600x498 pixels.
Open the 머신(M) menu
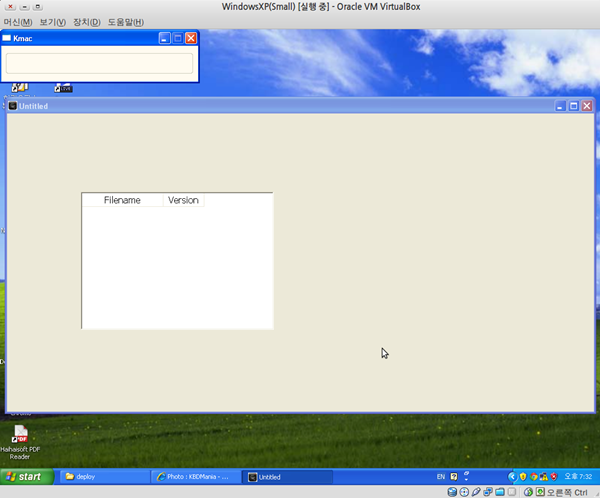tap(18, 22)
